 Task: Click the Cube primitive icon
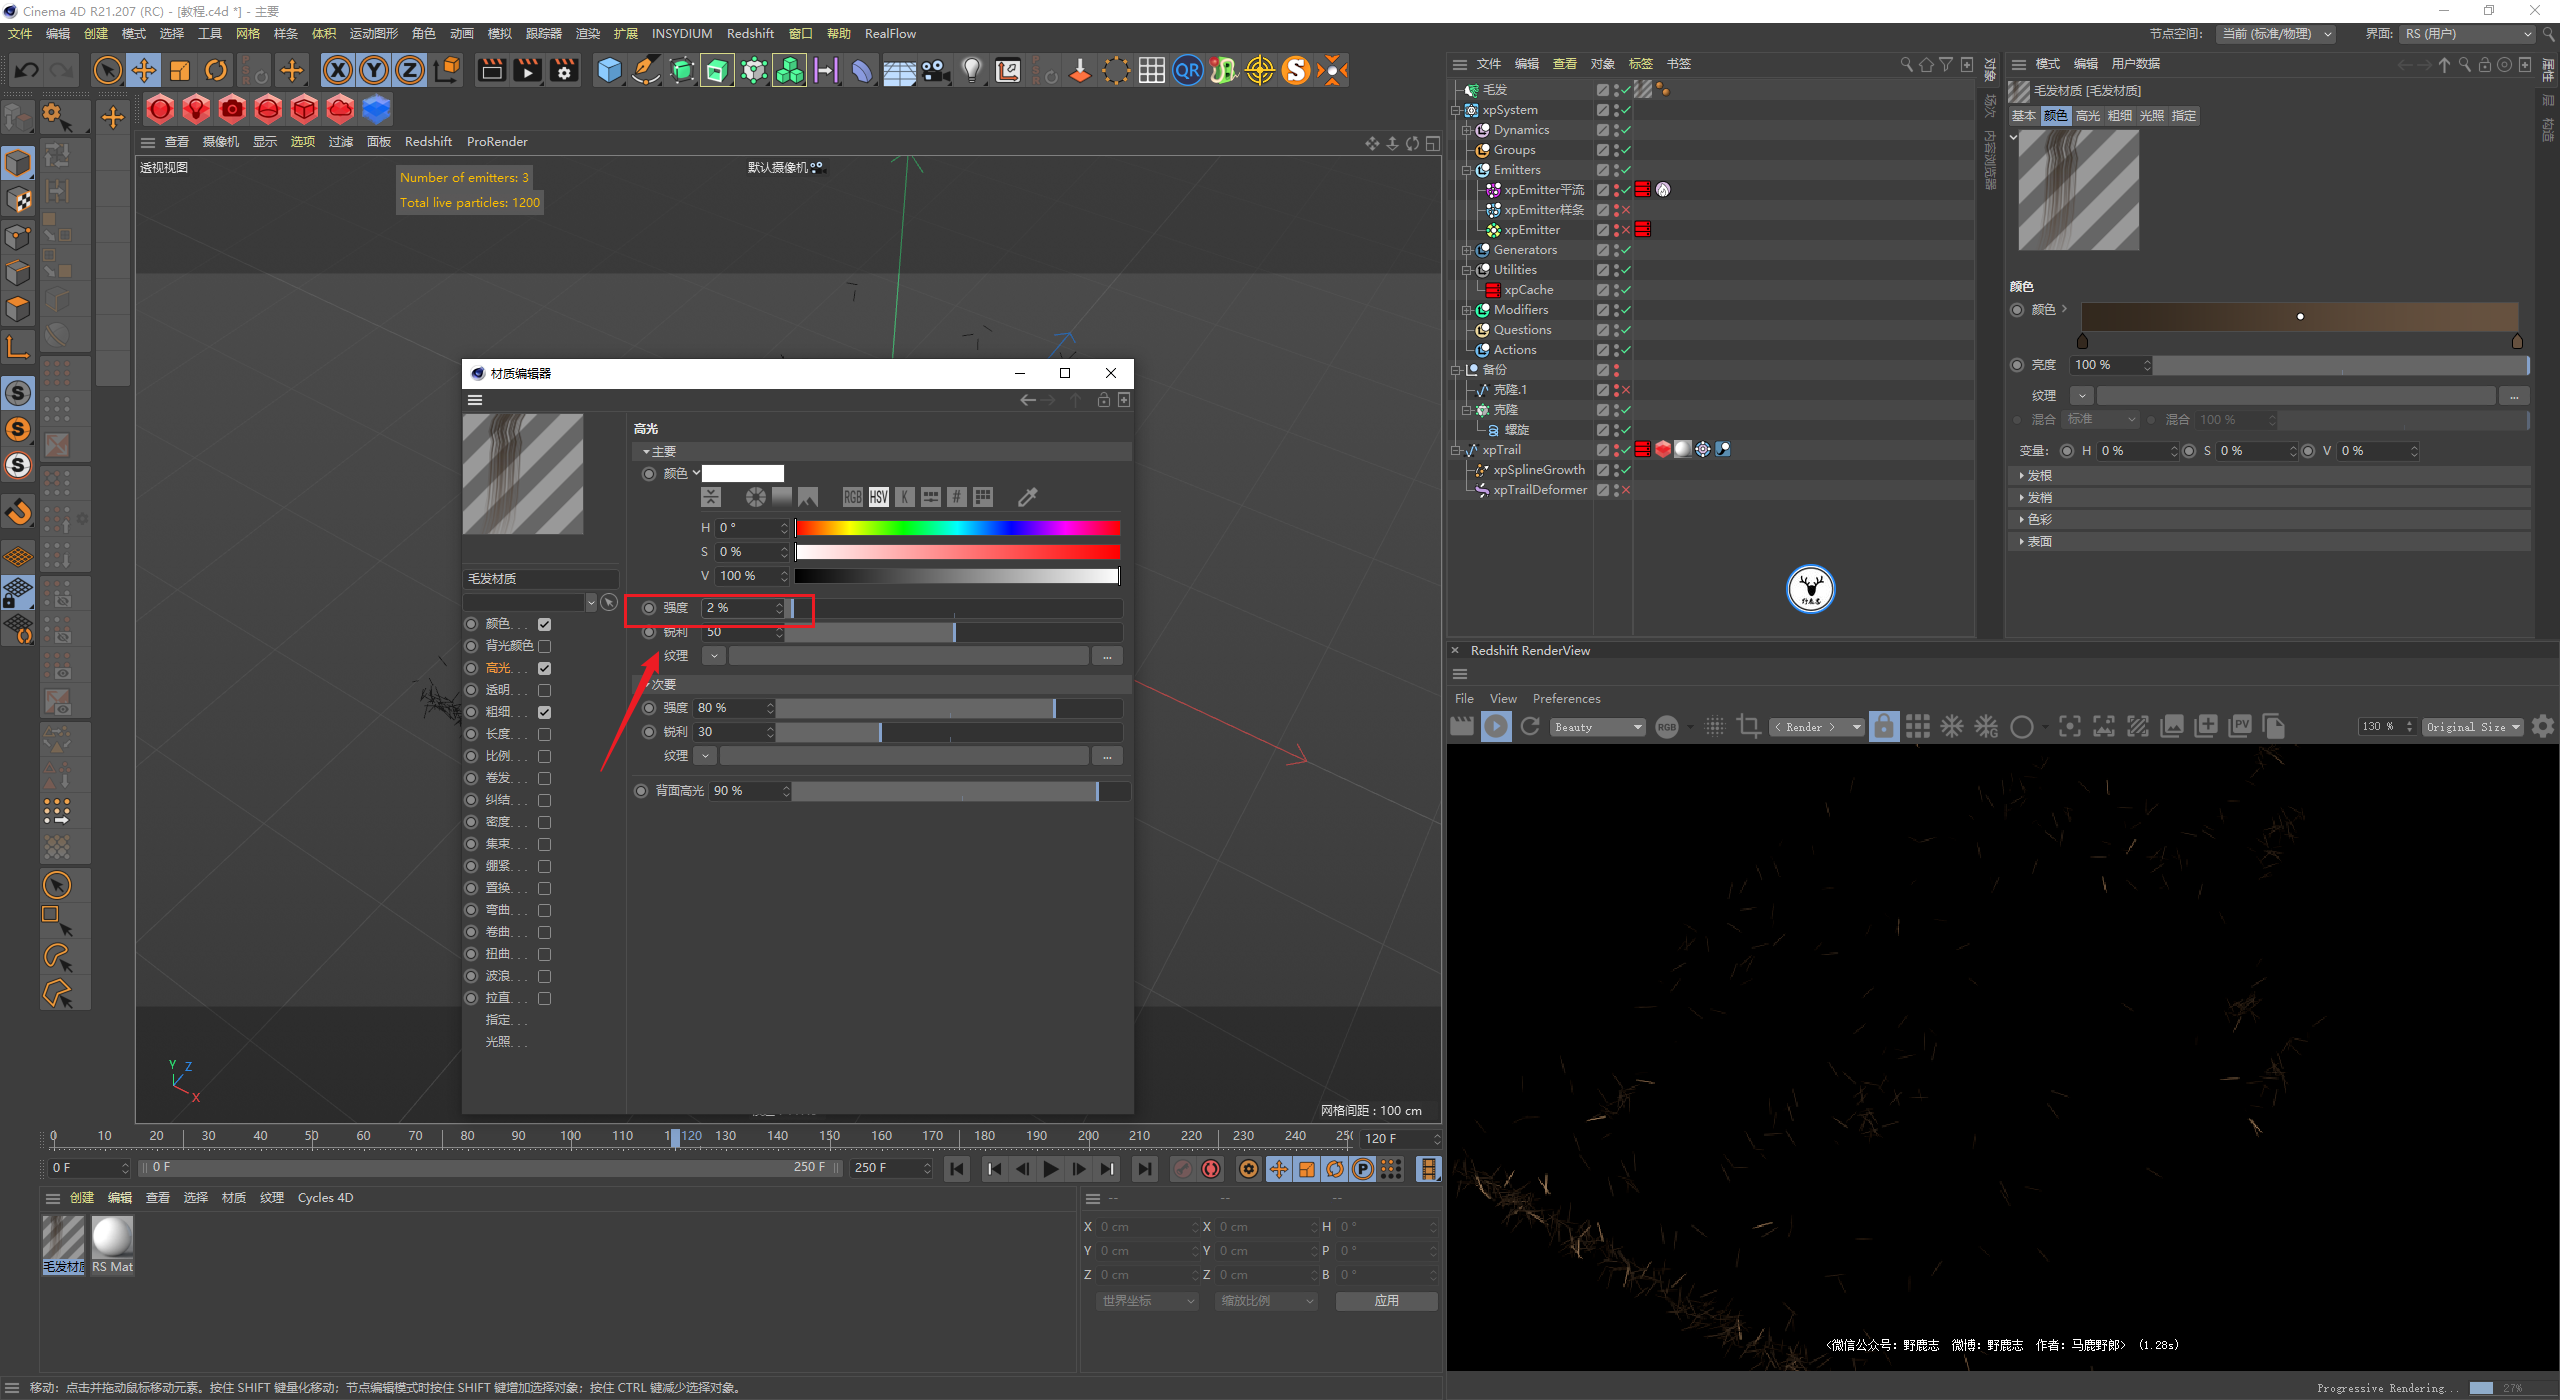(609, 70)
